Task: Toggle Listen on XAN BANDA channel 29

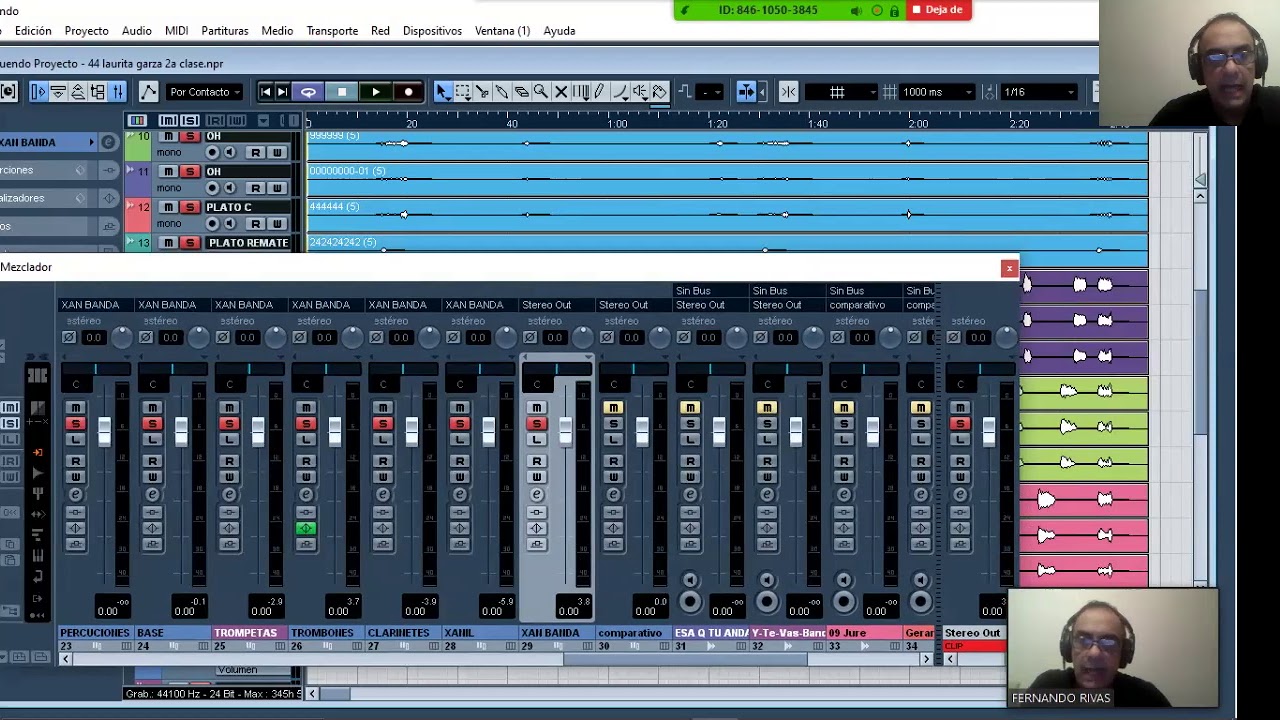Action: [537, 440]
